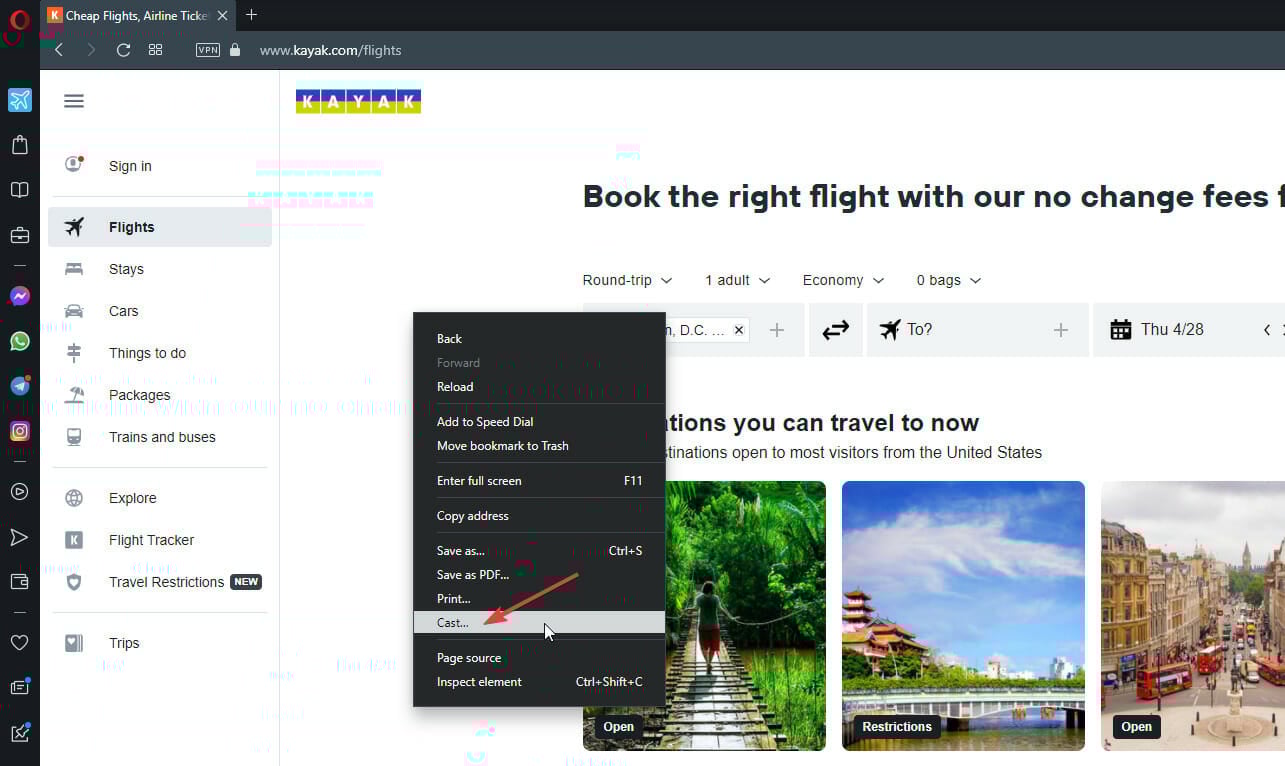Open the Round-trip dropdown

(627, 281)
